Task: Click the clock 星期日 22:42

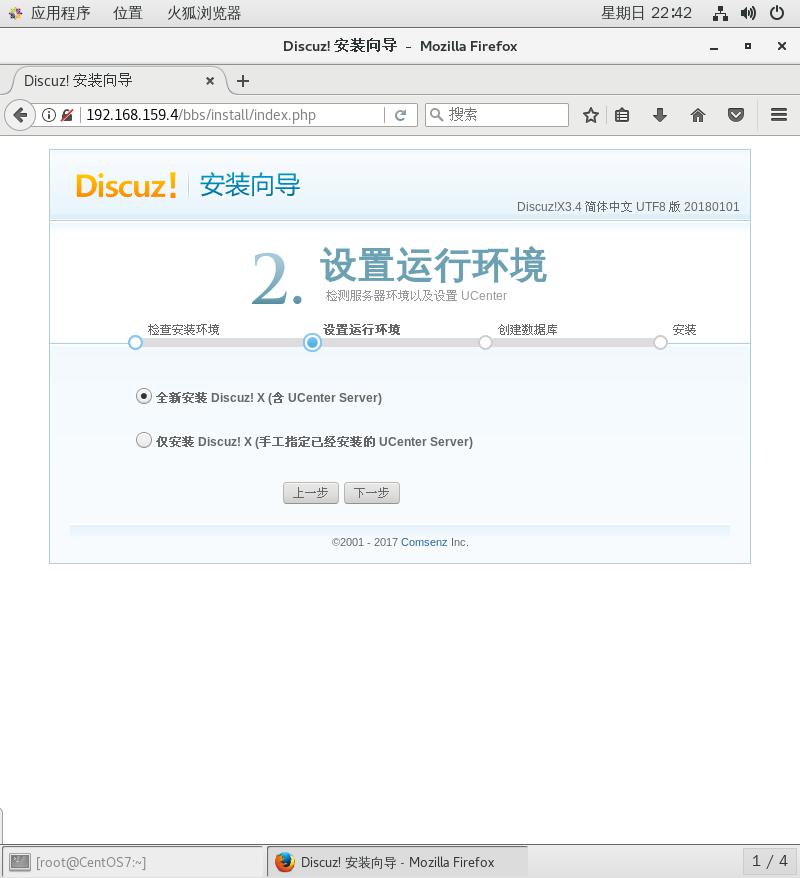Action: point(646,13)
